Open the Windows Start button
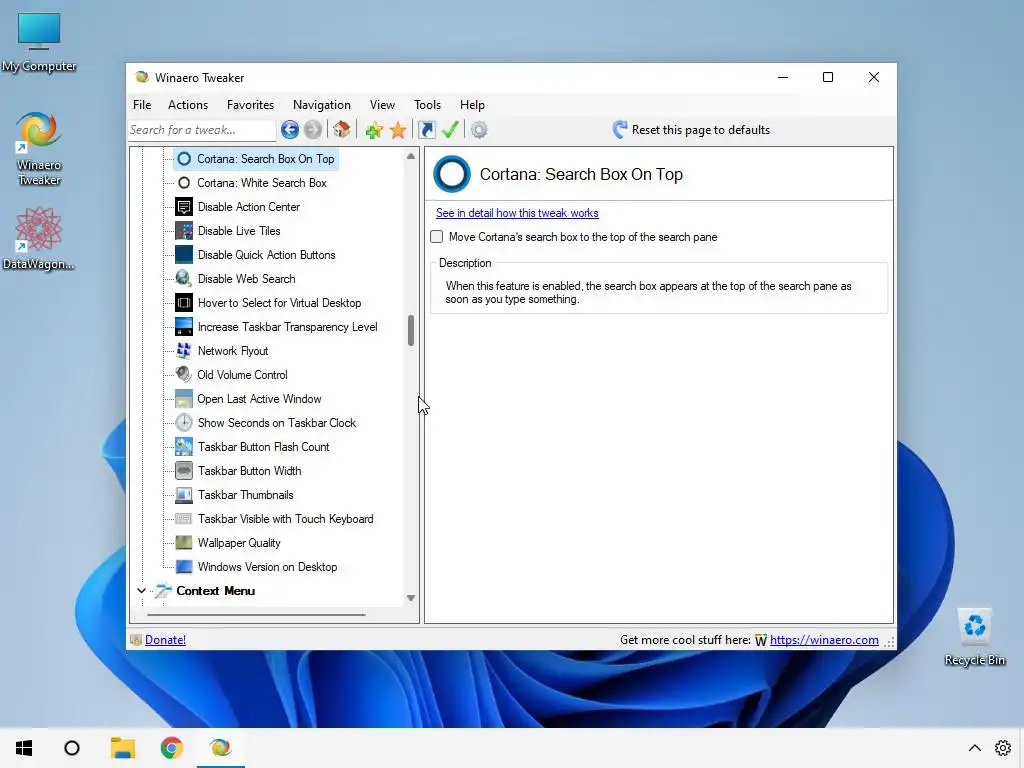The image size is (1024, 768). 24,748
